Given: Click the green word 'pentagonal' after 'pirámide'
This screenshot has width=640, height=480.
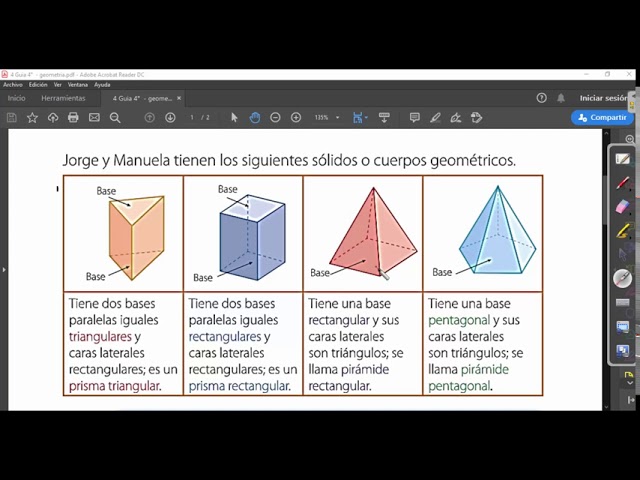Looking at the screenshot, I should coord(459,386).
